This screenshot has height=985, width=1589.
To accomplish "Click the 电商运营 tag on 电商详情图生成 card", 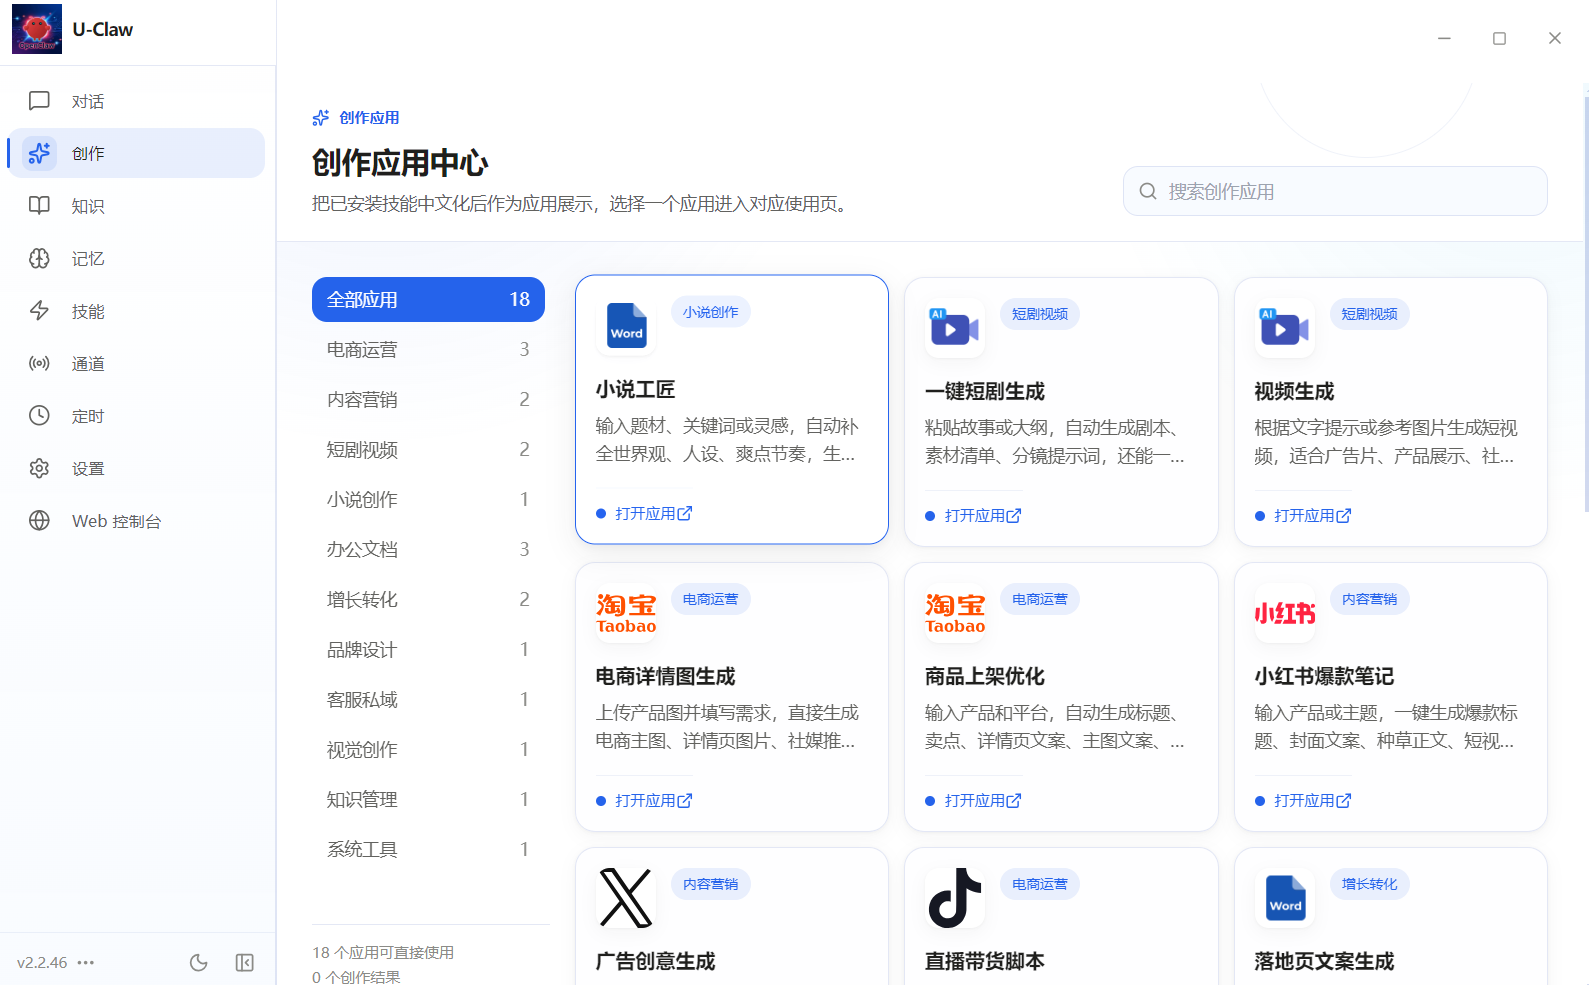I will pos(710,599).
